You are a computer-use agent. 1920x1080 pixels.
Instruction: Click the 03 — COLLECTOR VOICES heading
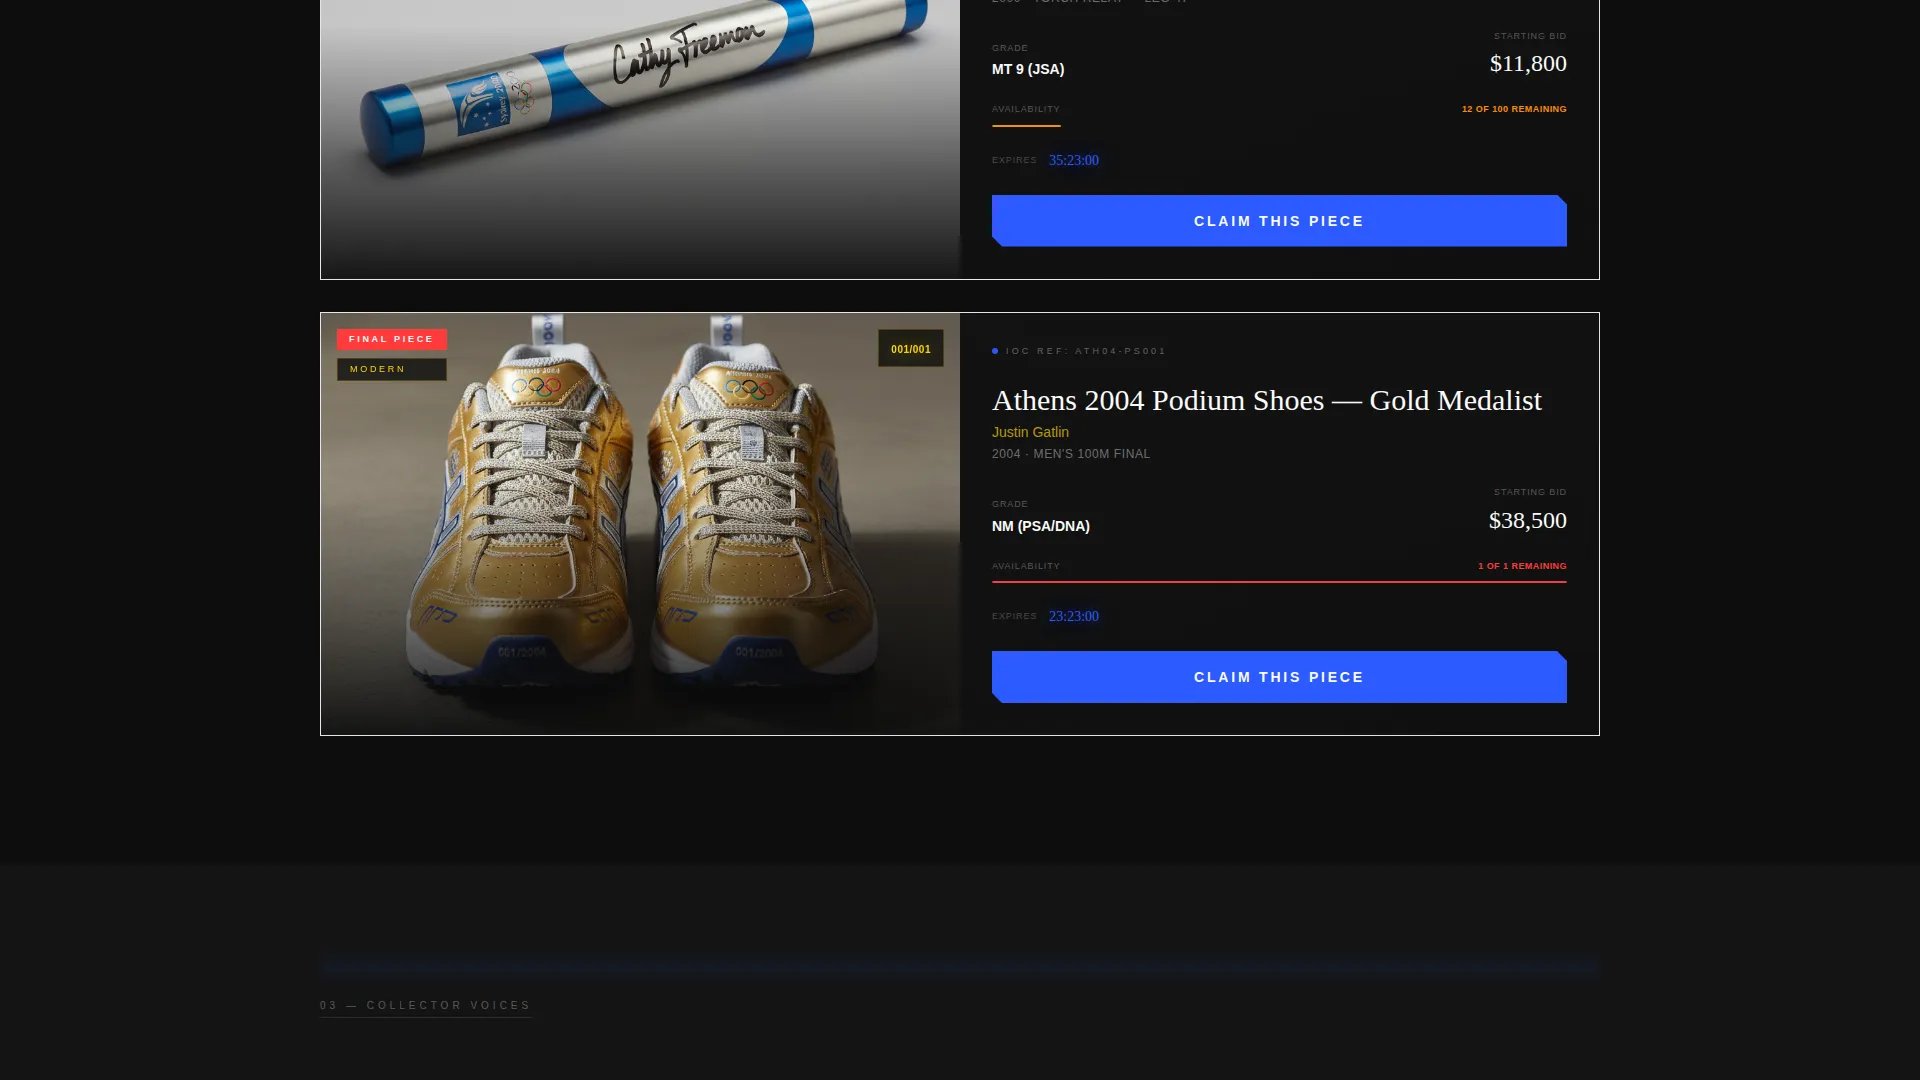[425, 1005]
